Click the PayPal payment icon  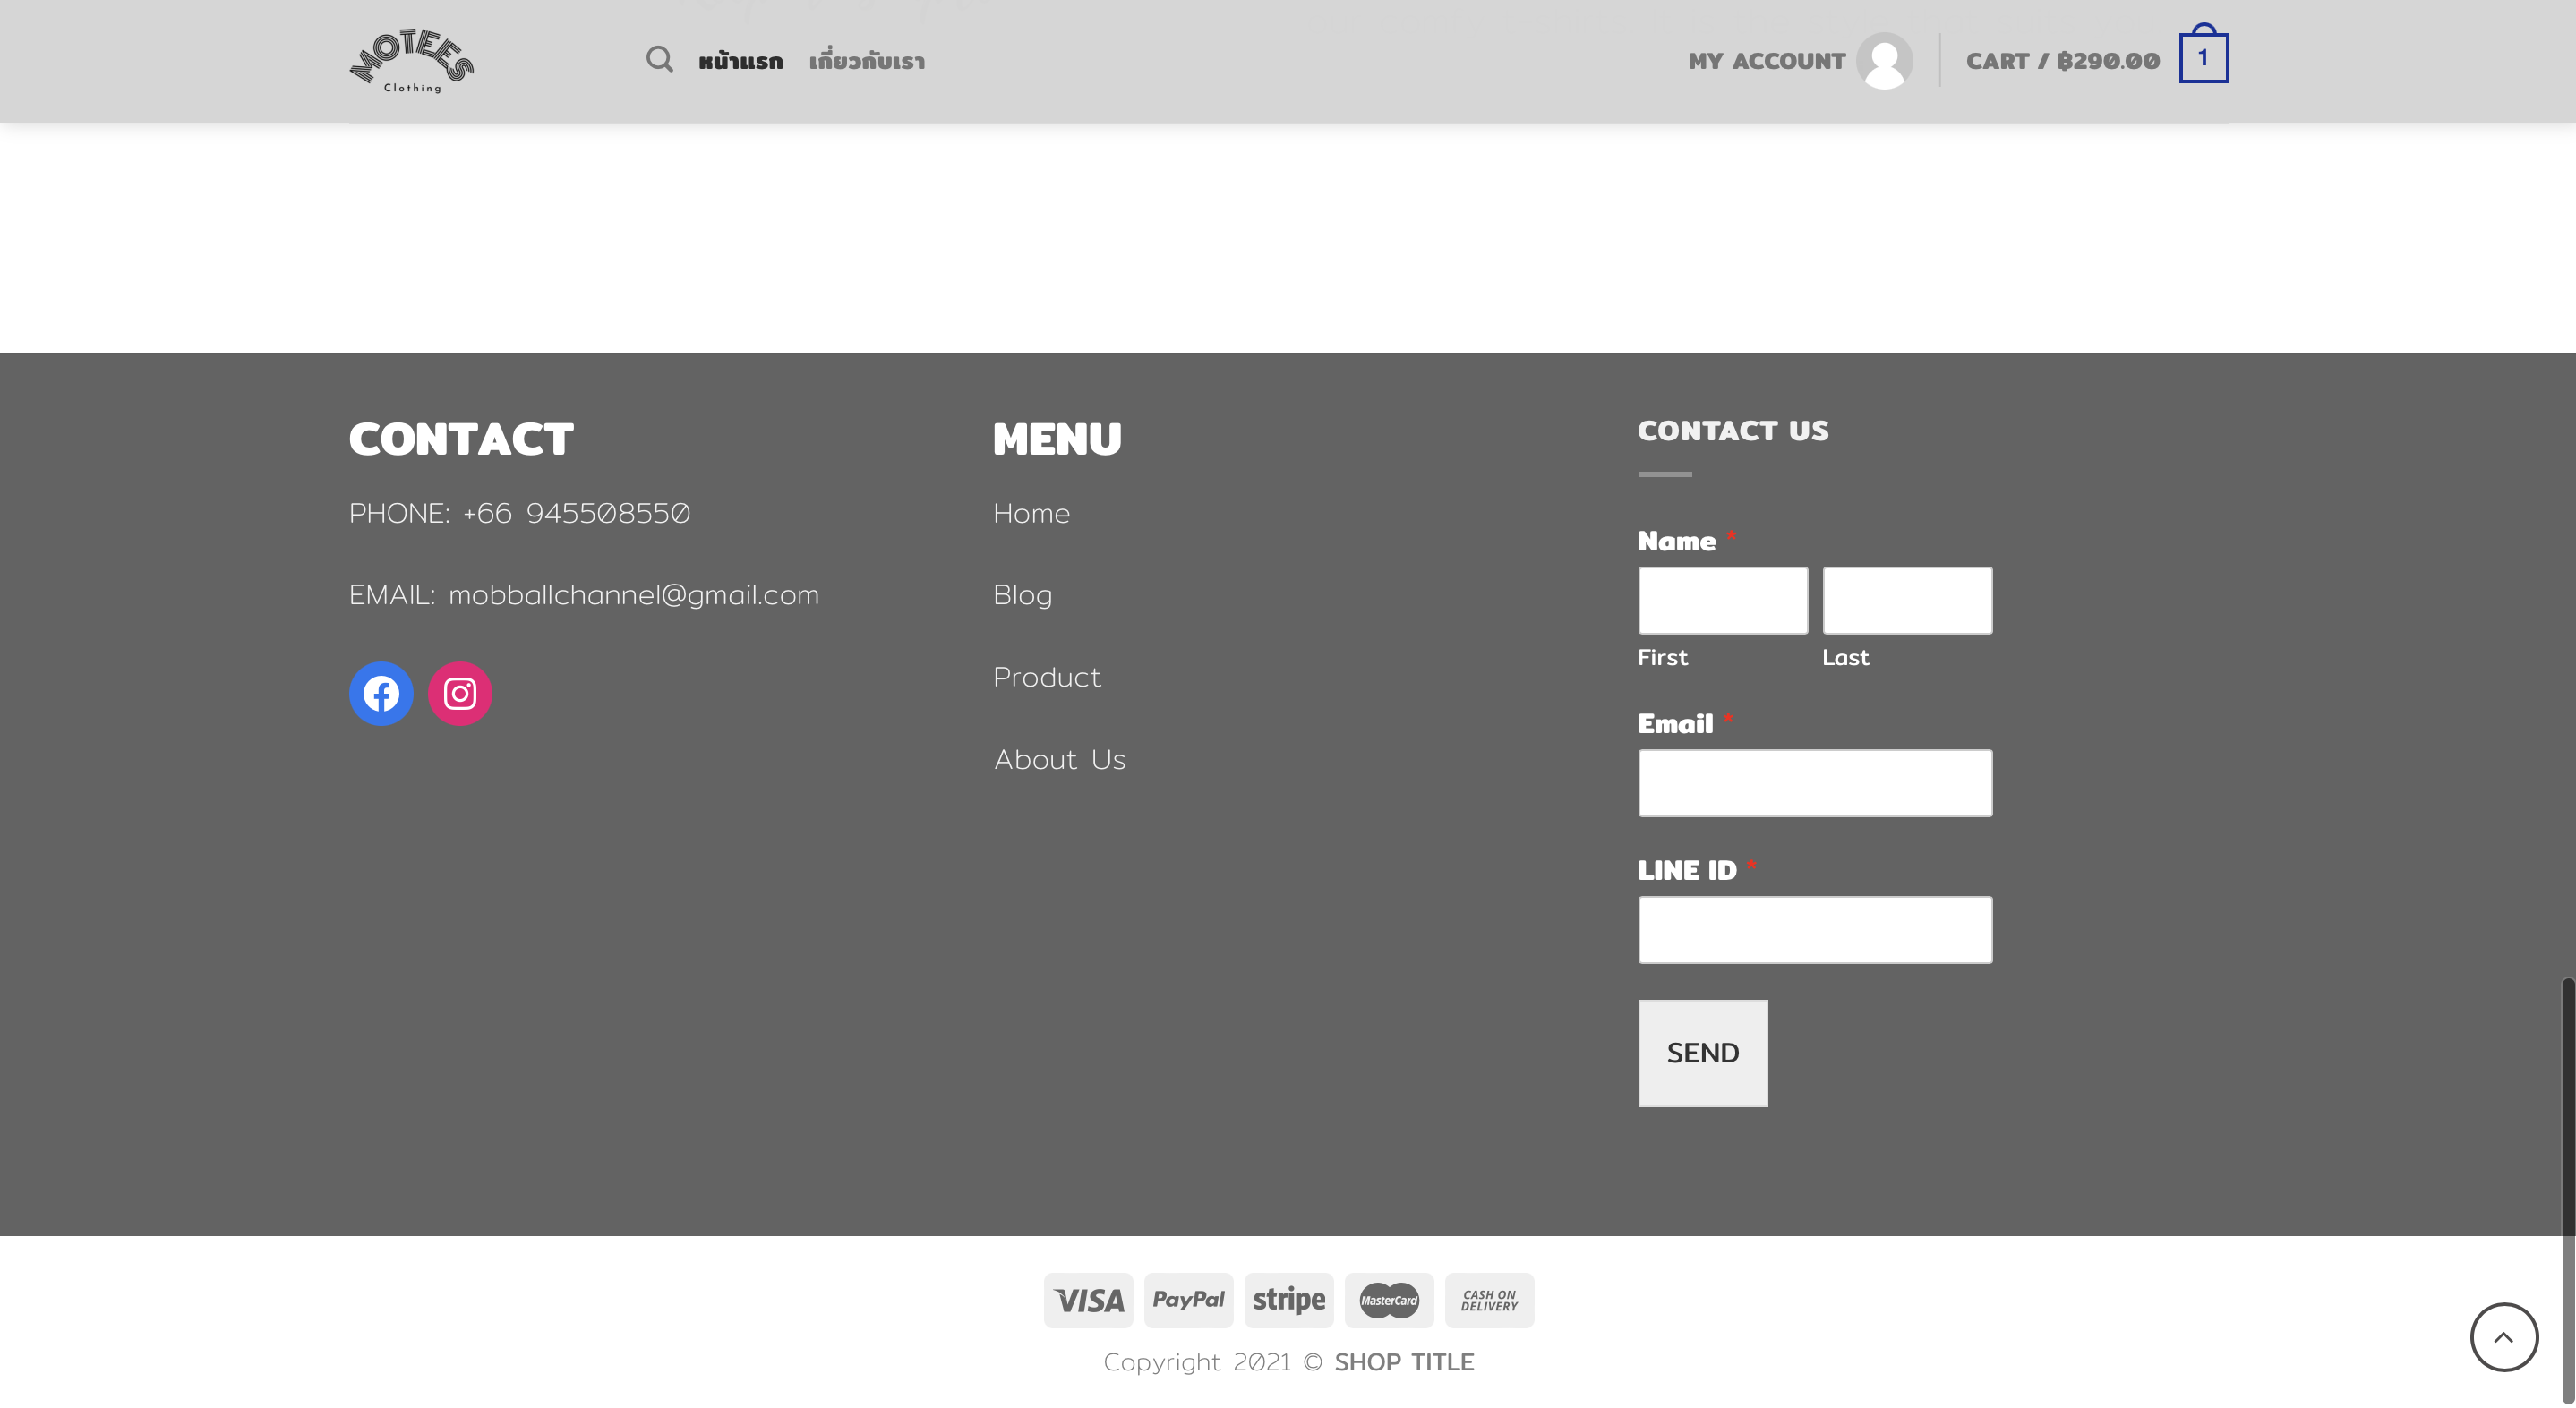point(1188,1300)
